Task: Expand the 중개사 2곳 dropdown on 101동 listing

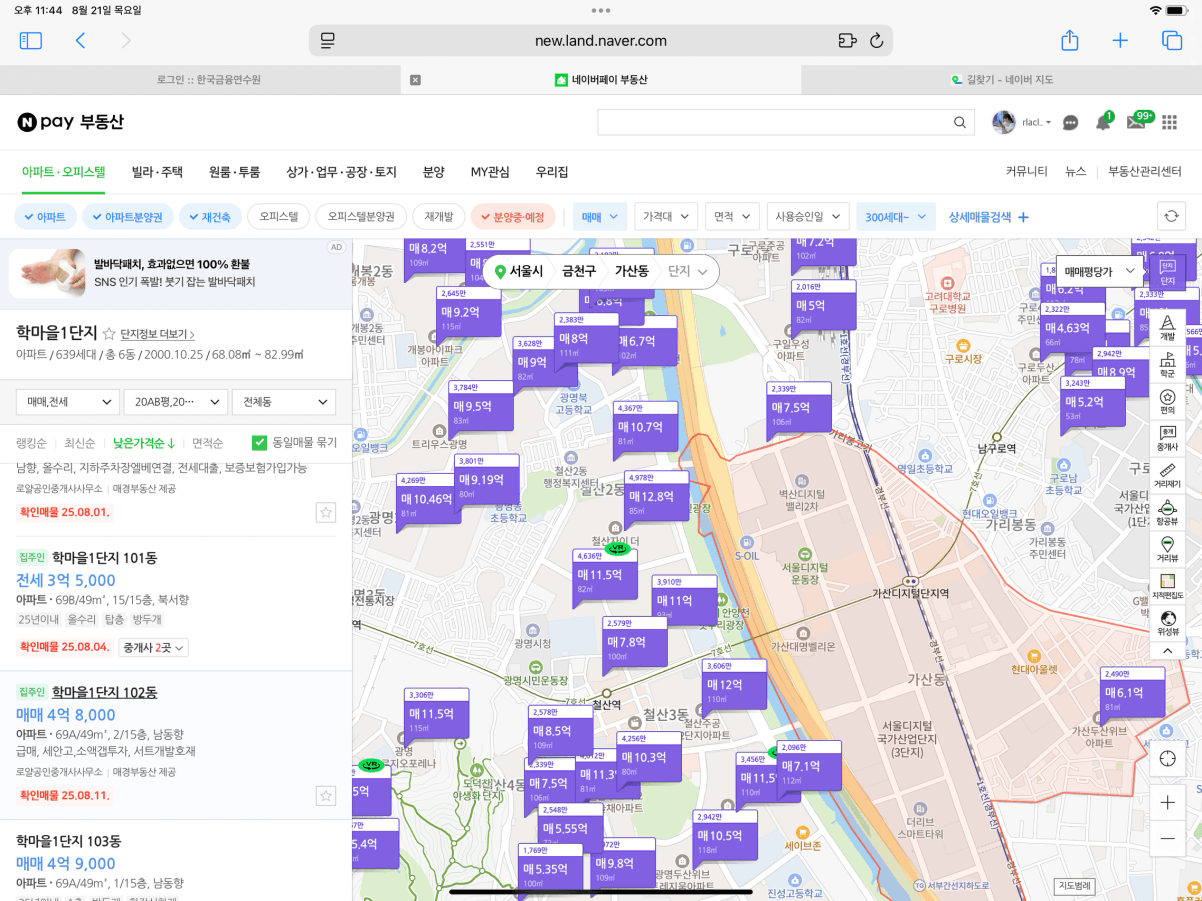Action: [x=153, y=648]
